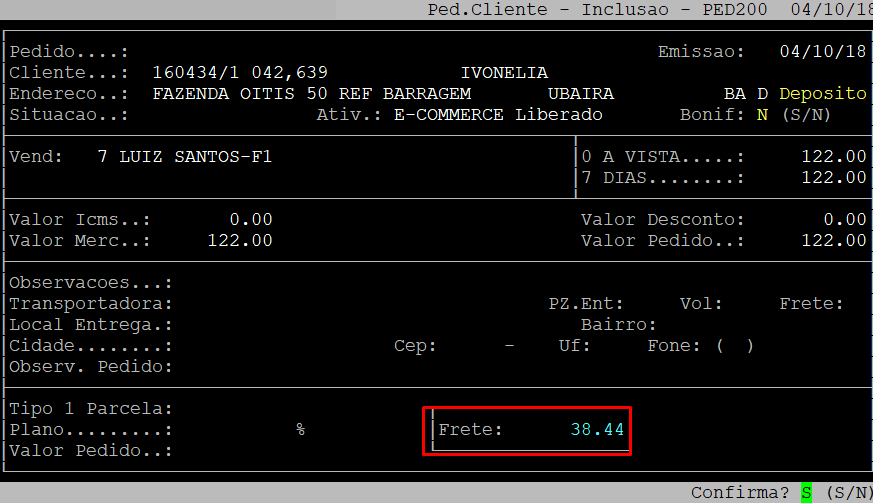Select the yellow Deposito text

click(822, 94)
